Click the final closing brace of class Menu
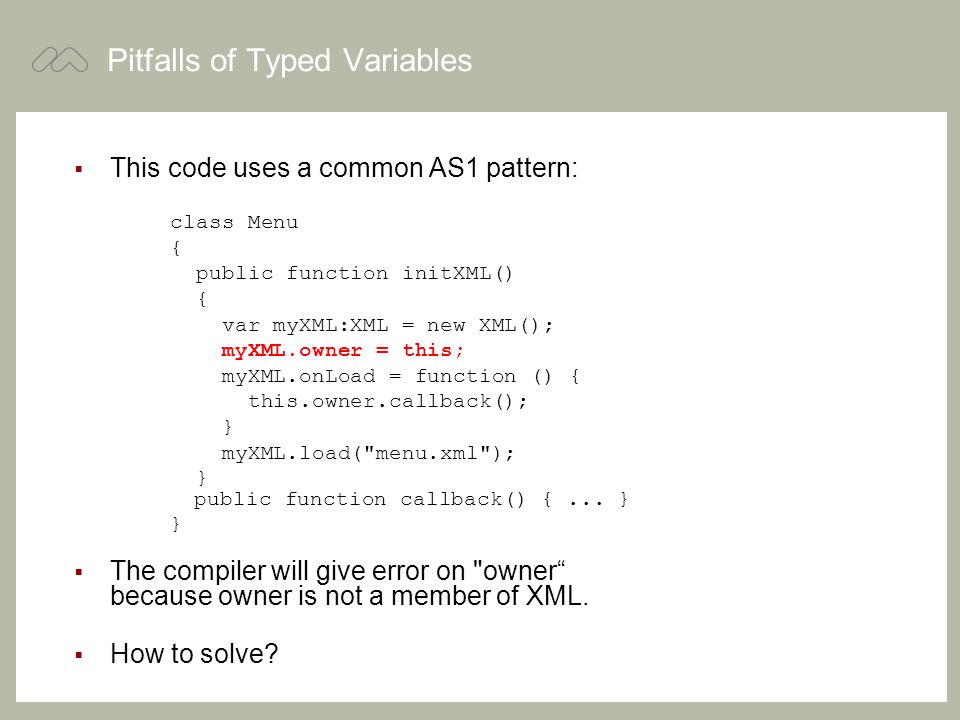This screenshot has height=720, width=960. coord(176,524)
